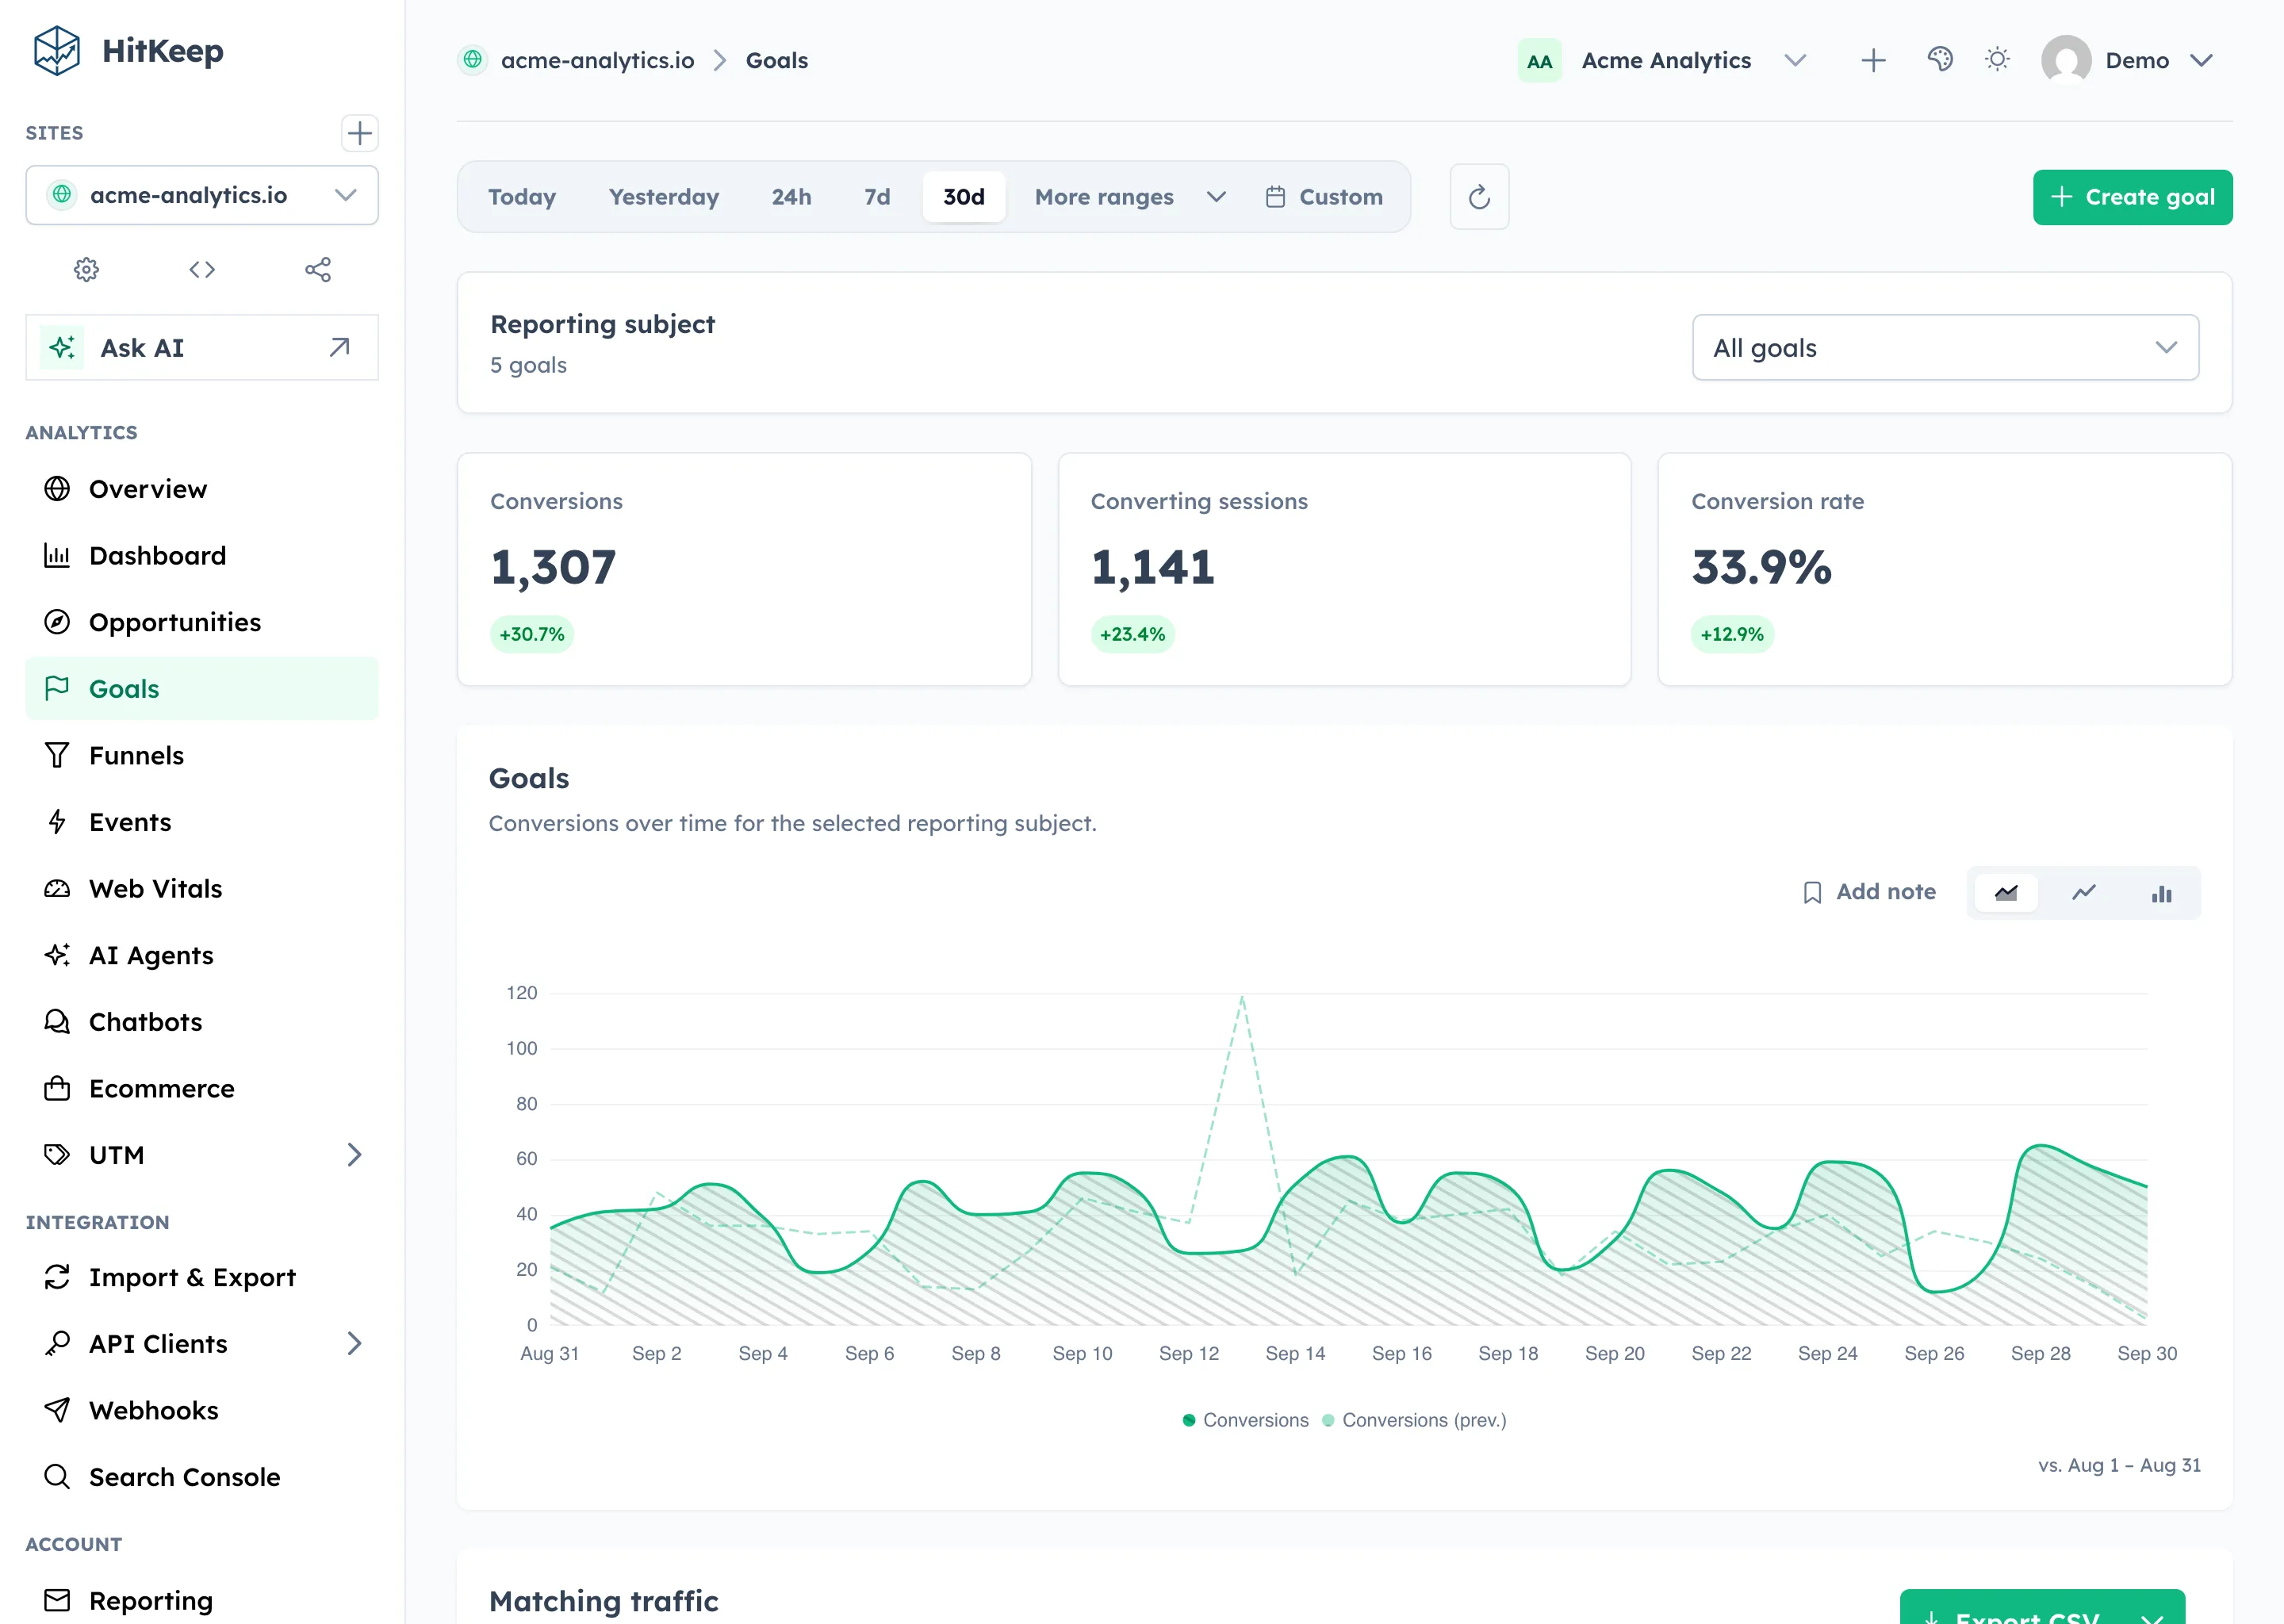Open tracking code snippet icon
Screen dimensions: 2284x1624
(x=202, y=269)
